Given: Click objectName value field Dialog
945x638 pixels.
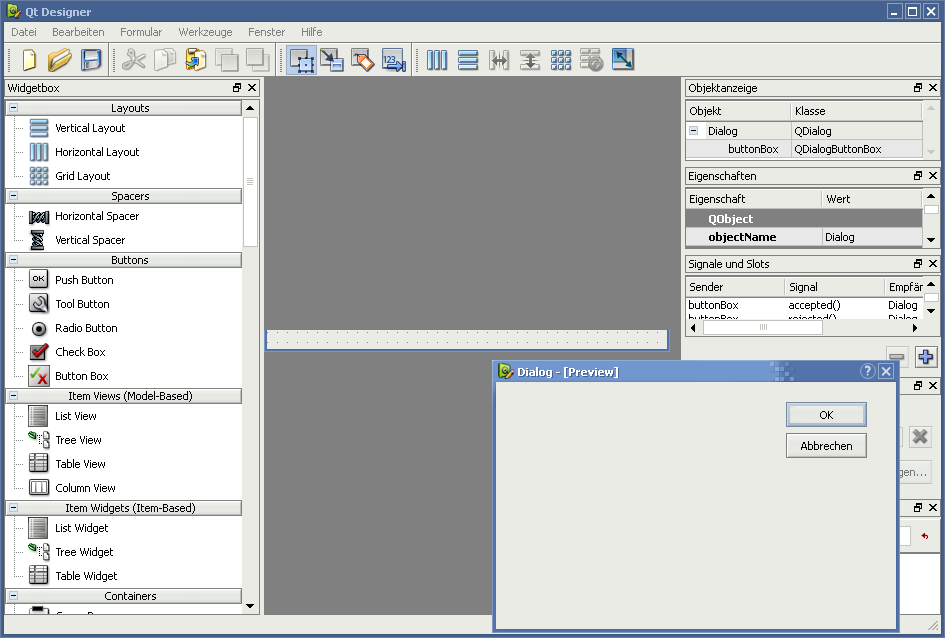Looking at the screenshot, I should (x=872, y=237).
